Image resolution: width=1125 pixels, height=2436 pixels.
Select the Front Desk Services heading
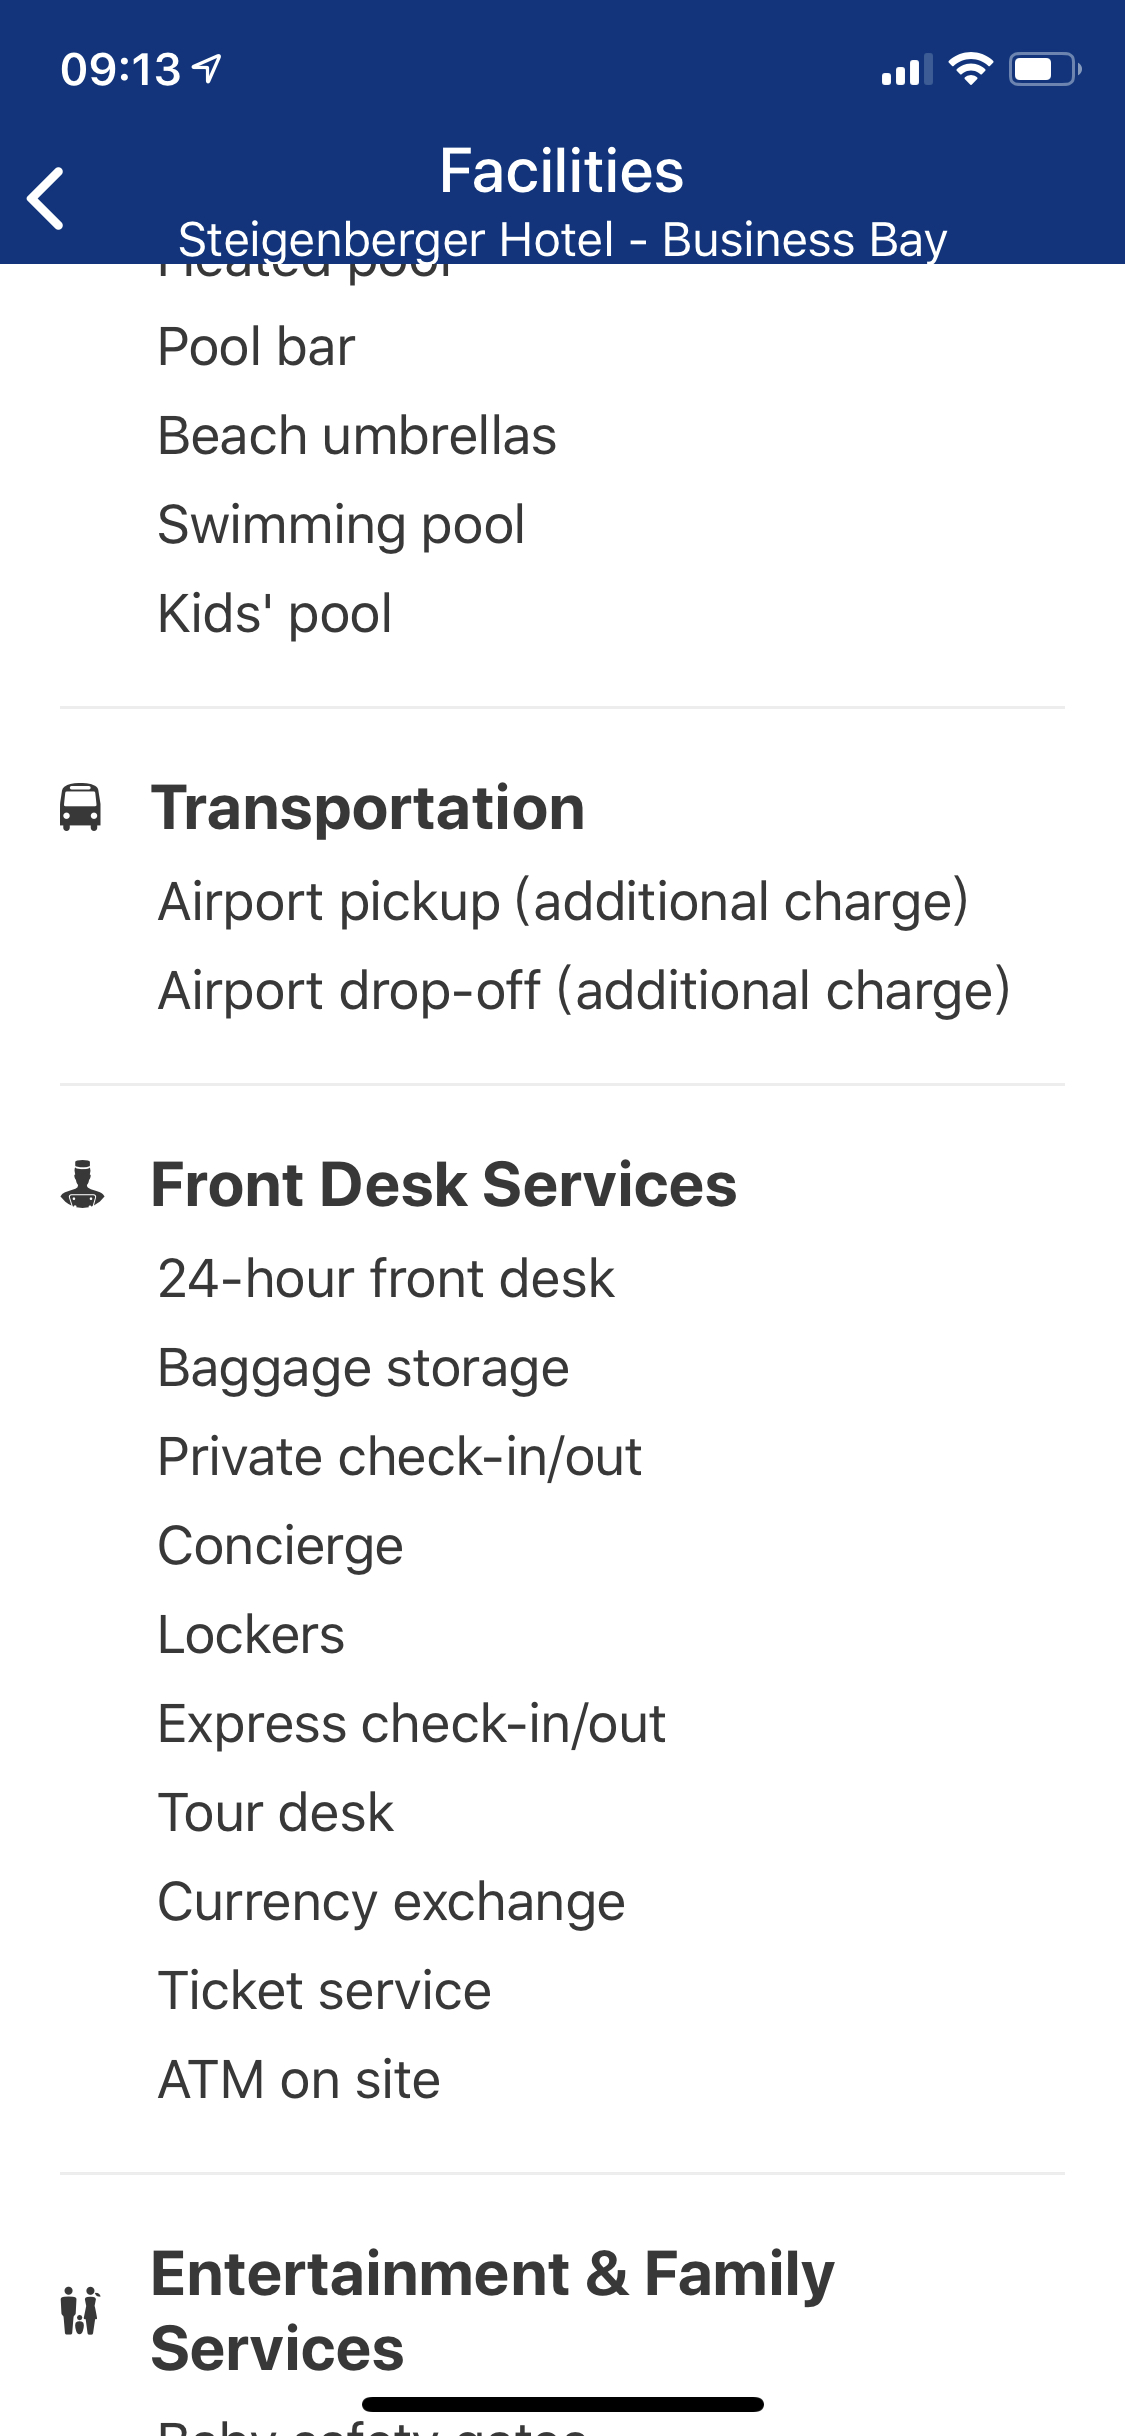point(443,1184)
